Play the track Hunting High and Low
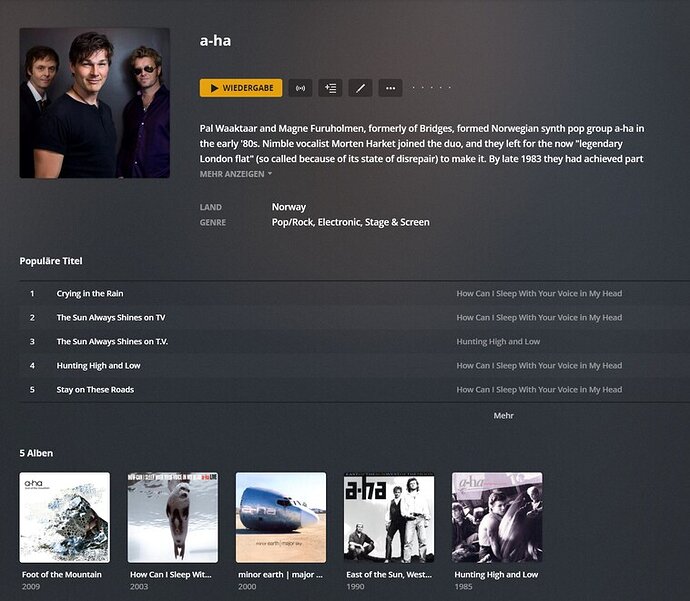690x601 pixels. pos(98,366)
